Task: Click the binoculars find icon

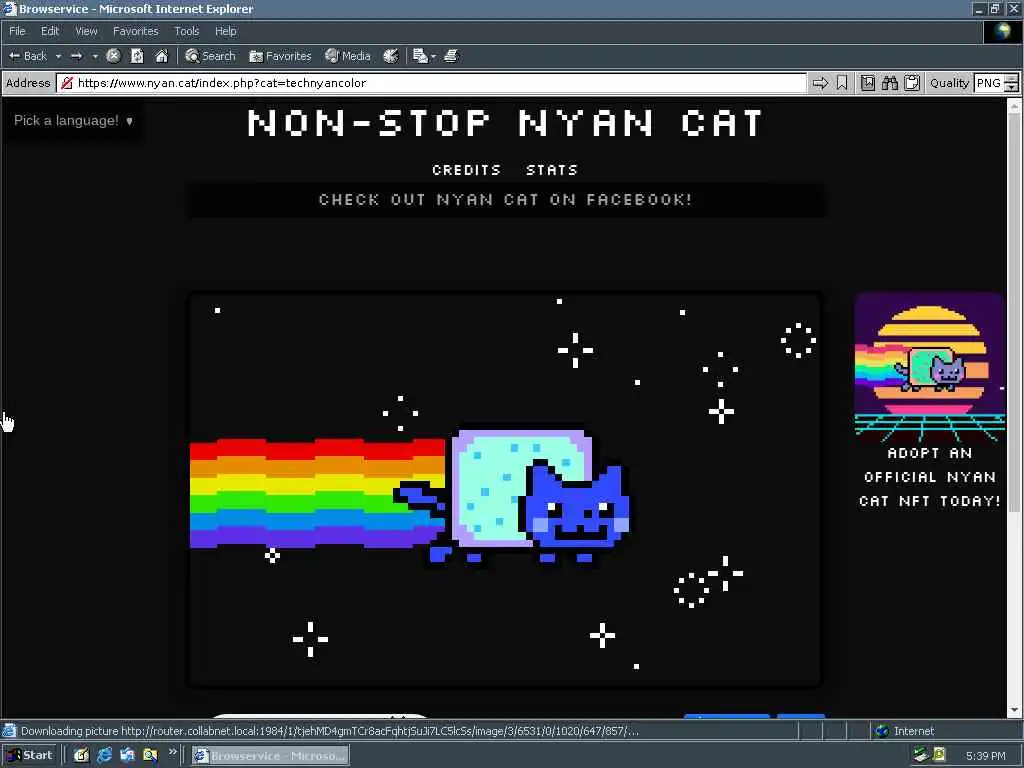Action: coord(890,83)
